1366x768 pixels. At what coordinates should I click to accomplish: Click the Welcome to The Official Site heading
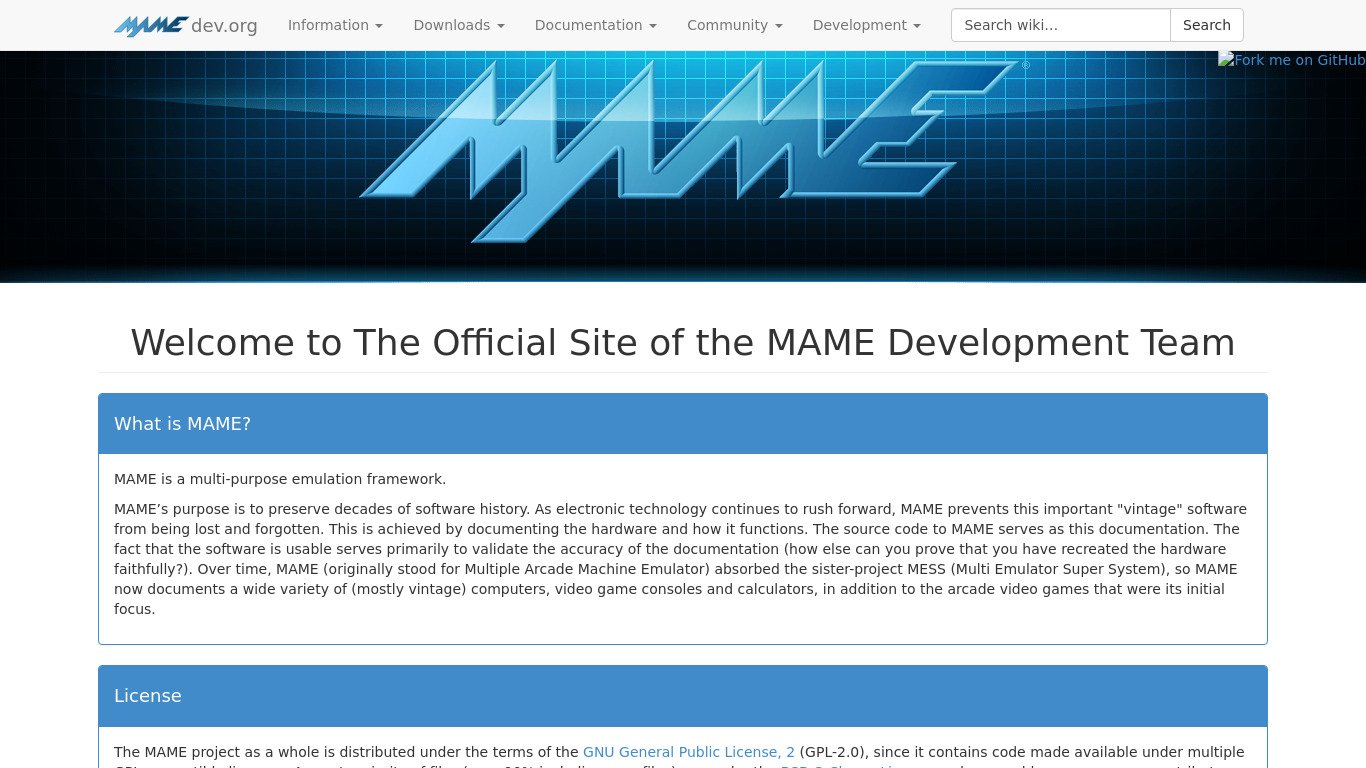tap(683, 342)
